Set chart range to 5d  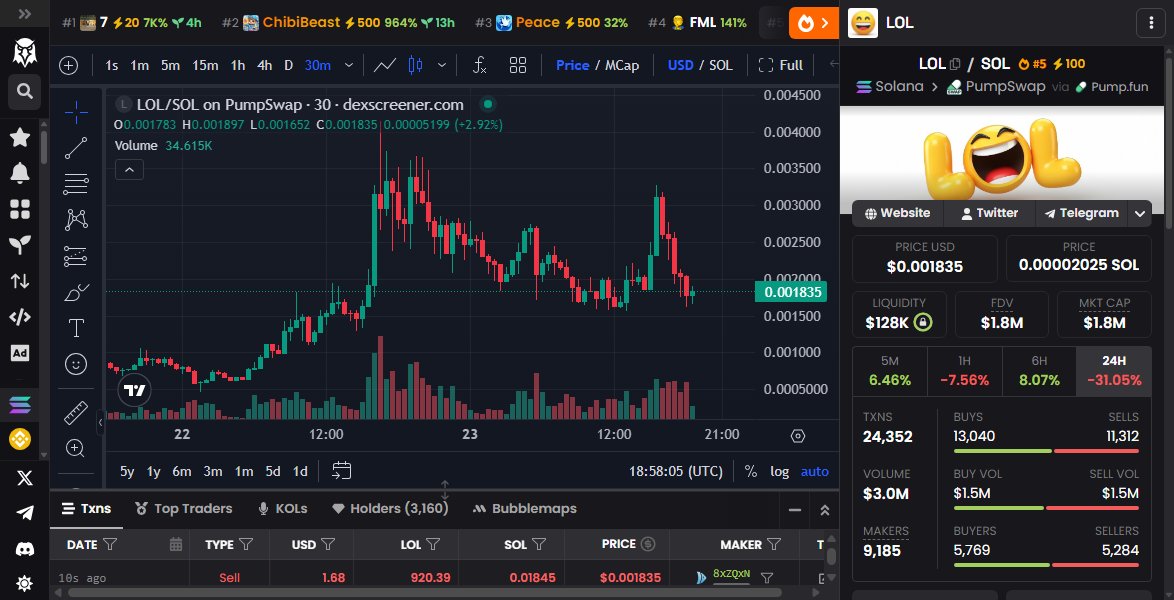point(273,471)
